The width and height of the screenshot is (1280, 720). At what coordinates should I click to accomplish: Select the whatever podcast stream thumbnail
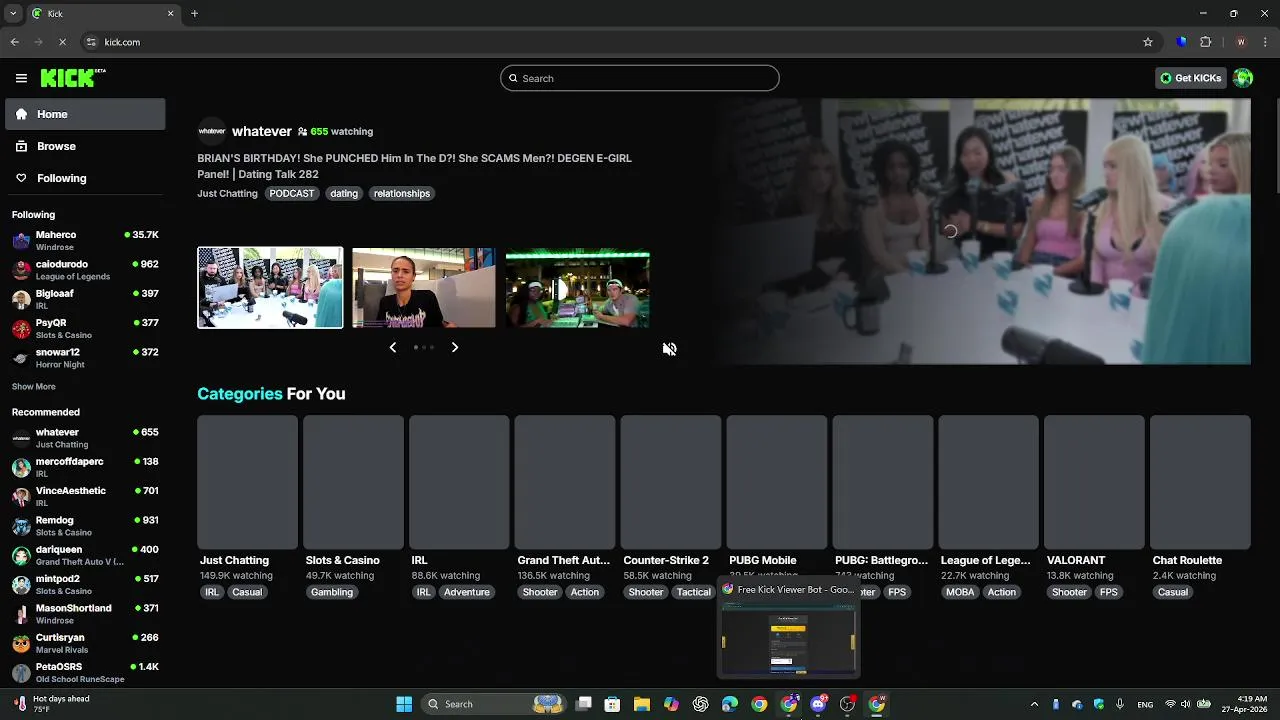pyautogui.click(x=270, y=288)
